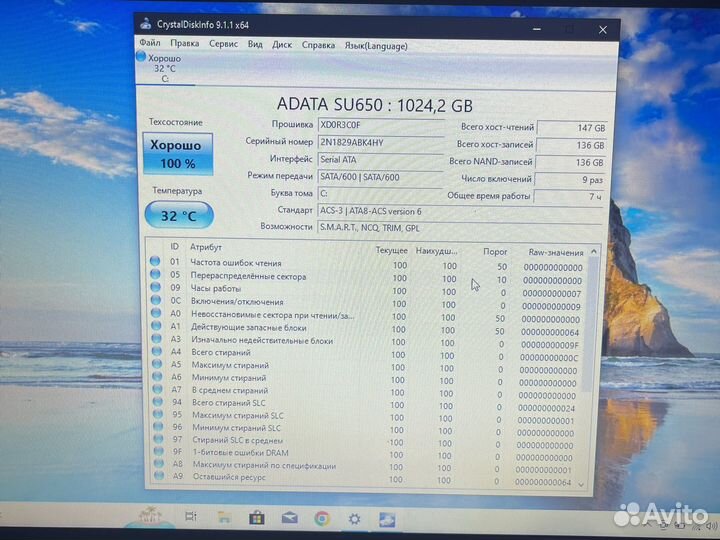Click the status icon for attribute A8
Screen dimensions: 720x540
[x=159, y=463]
